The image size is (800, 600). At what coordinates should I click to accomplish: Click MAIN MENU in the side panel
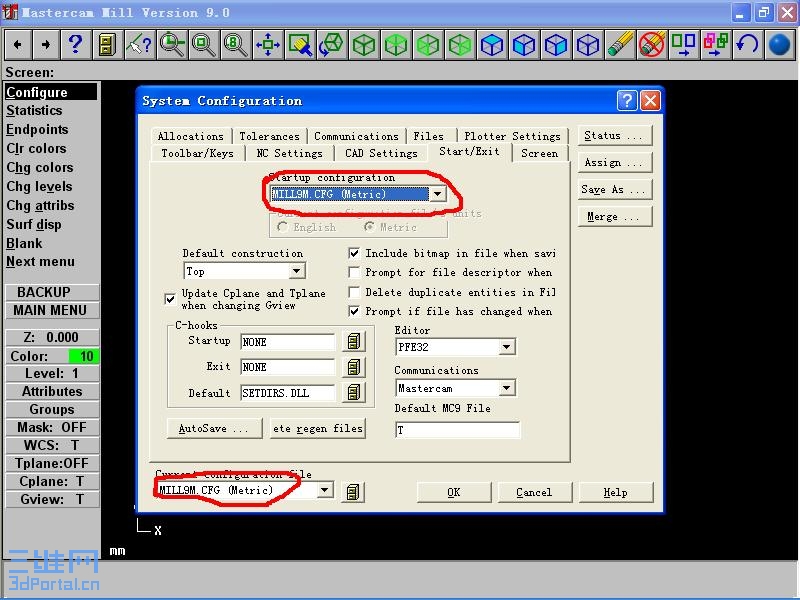(50, 310)
